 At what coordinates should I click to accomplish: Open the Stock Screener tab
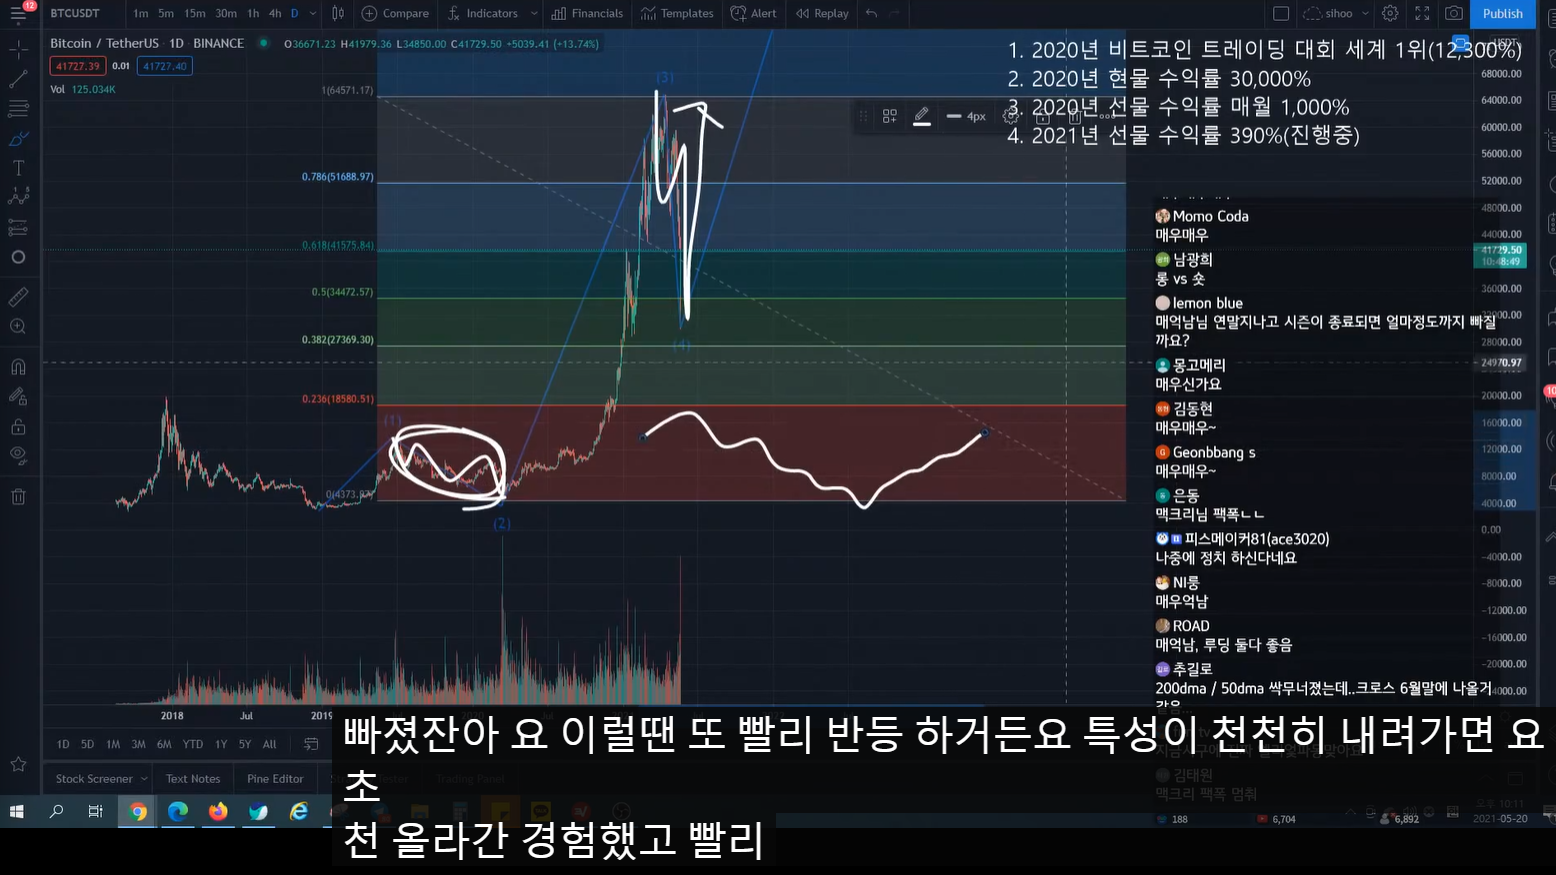click(94, 779)
